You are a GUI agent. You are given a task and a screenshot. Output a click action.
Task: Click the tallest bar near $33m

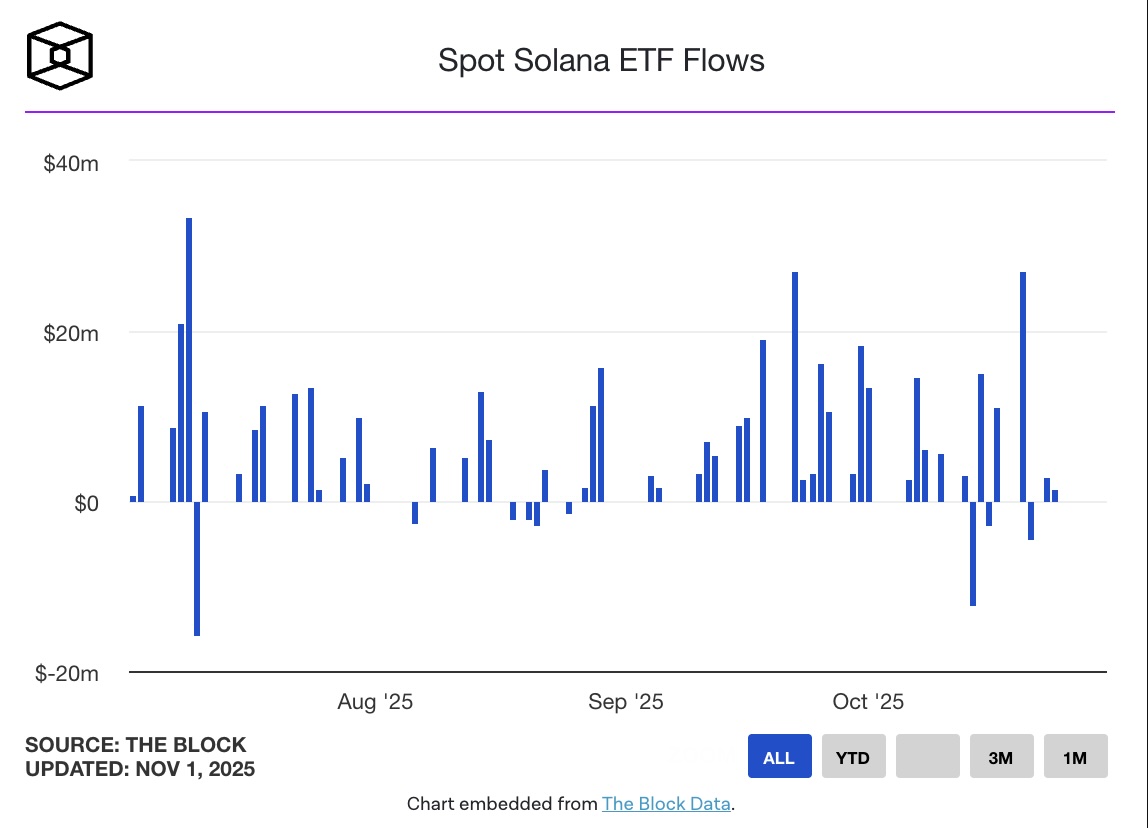(189, 360)
